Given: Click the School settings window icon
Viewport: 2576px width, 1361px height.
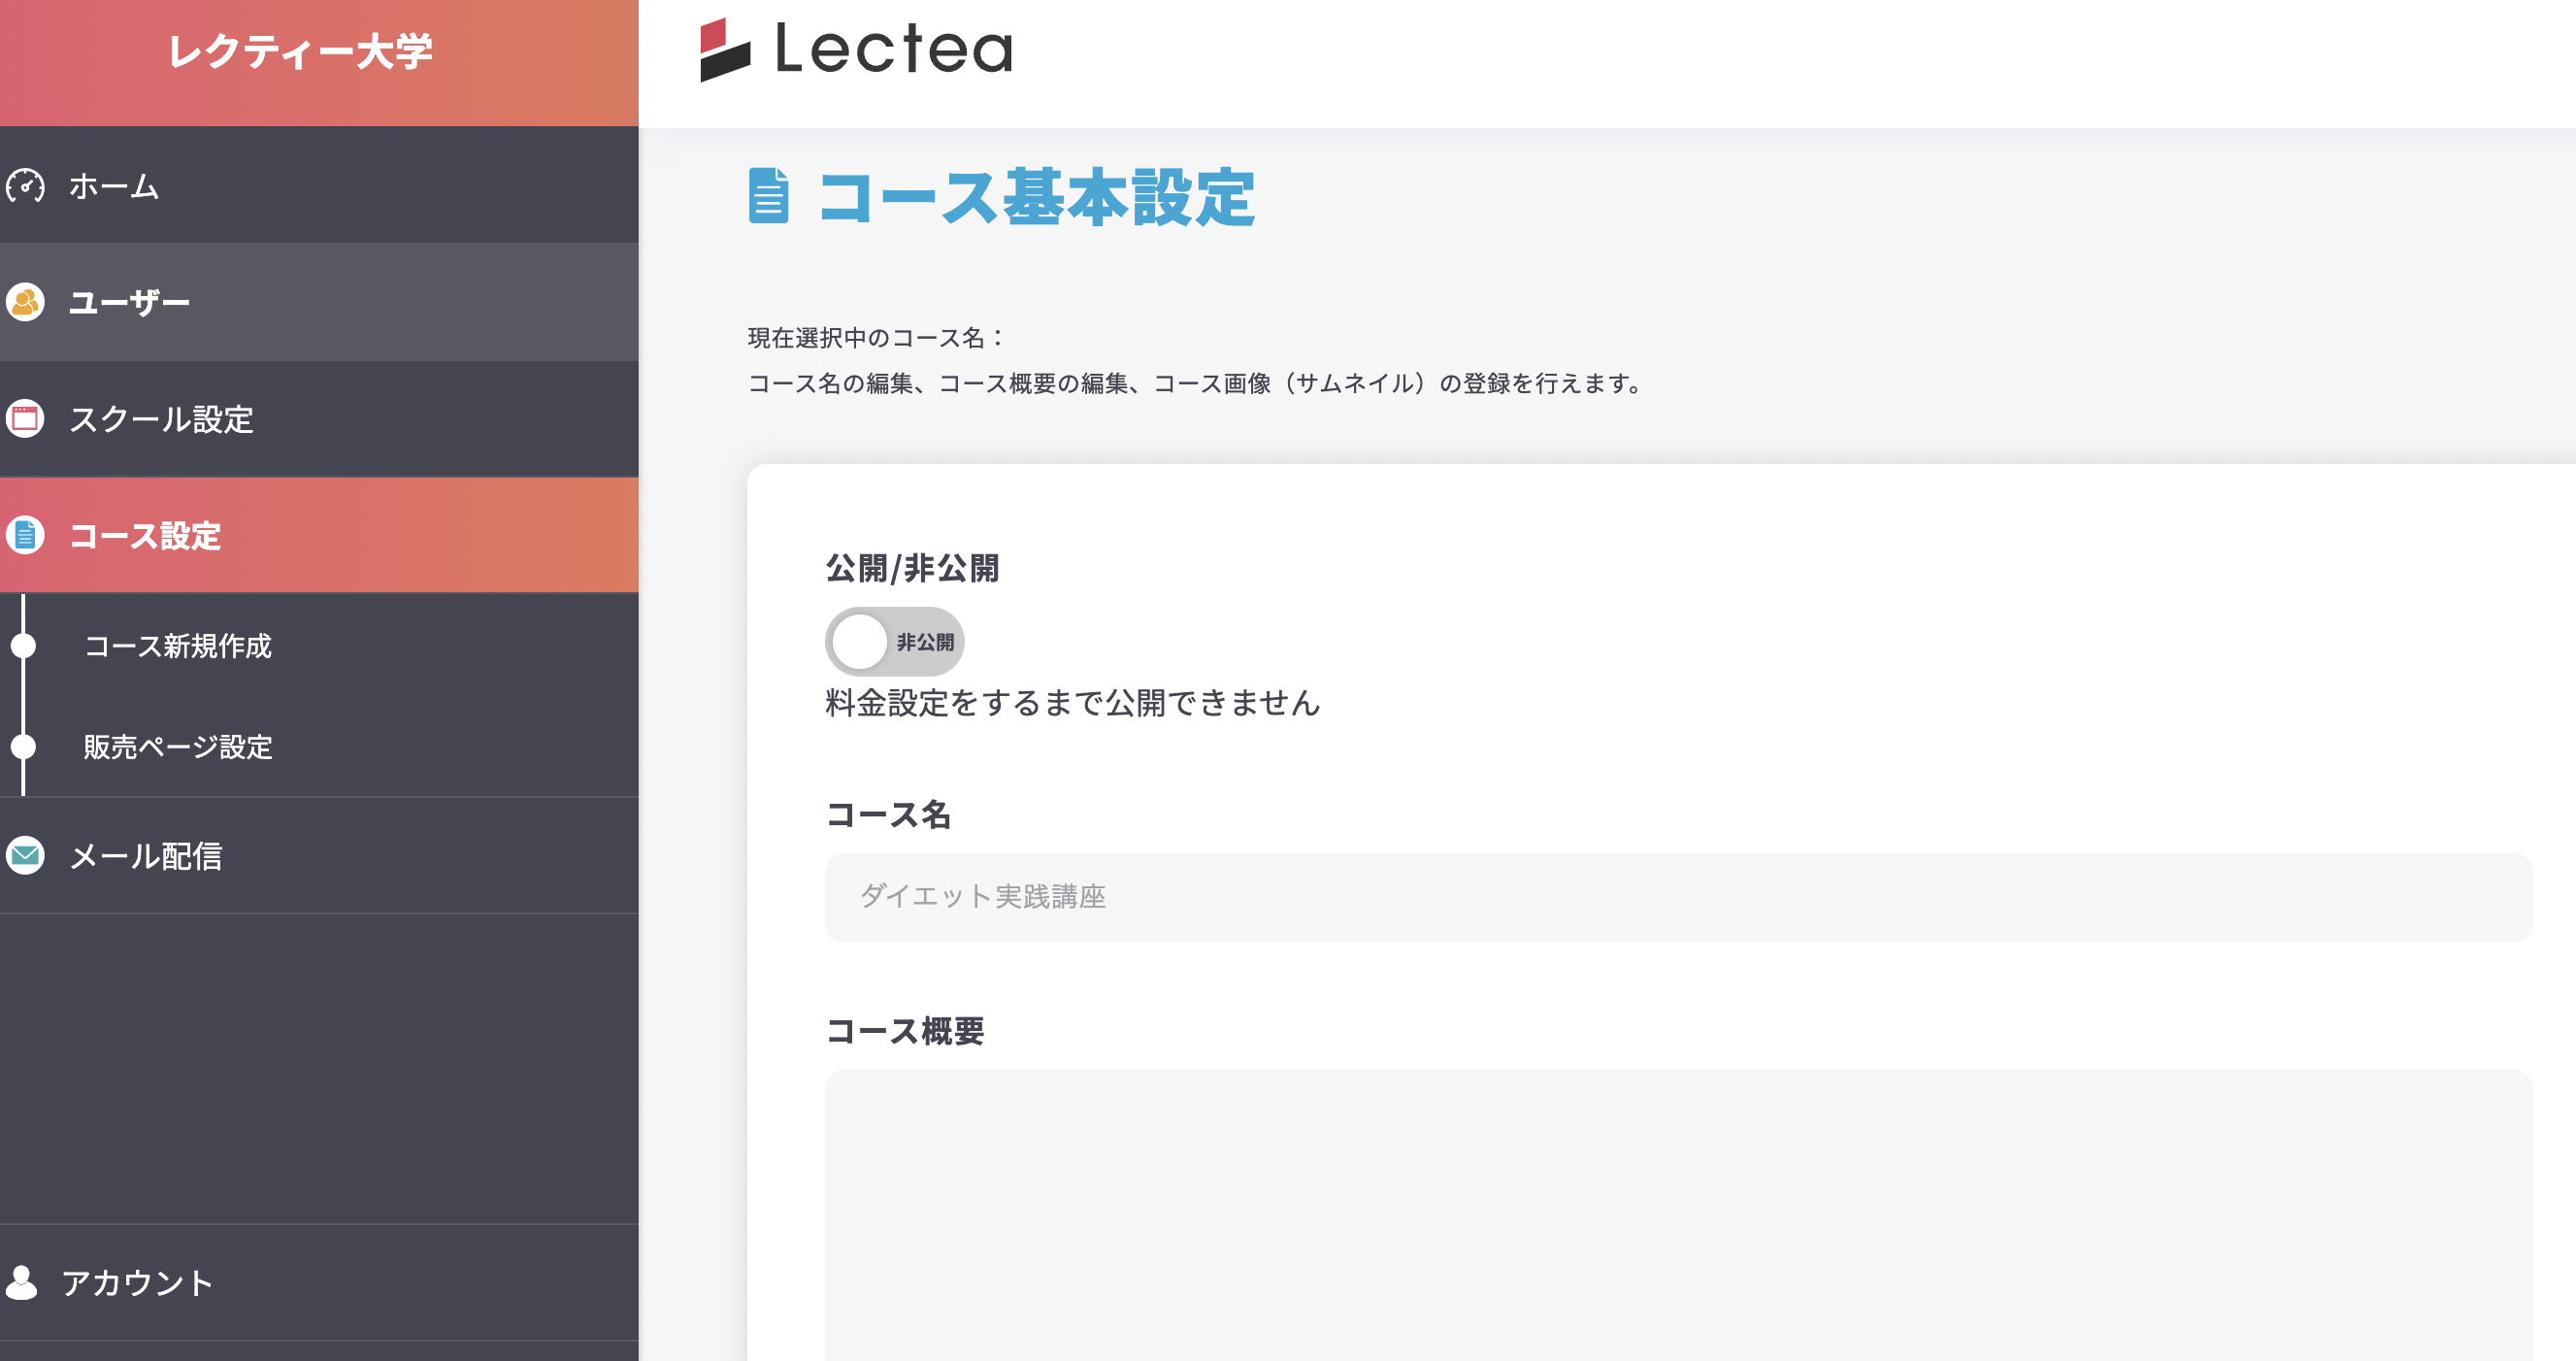Looking at the screenshot, I should (x=25, y=419).
